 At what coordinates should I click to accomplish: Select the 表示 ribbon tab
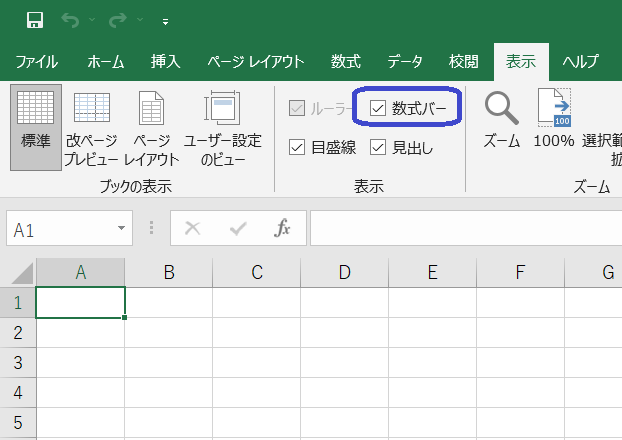[521, 62]
